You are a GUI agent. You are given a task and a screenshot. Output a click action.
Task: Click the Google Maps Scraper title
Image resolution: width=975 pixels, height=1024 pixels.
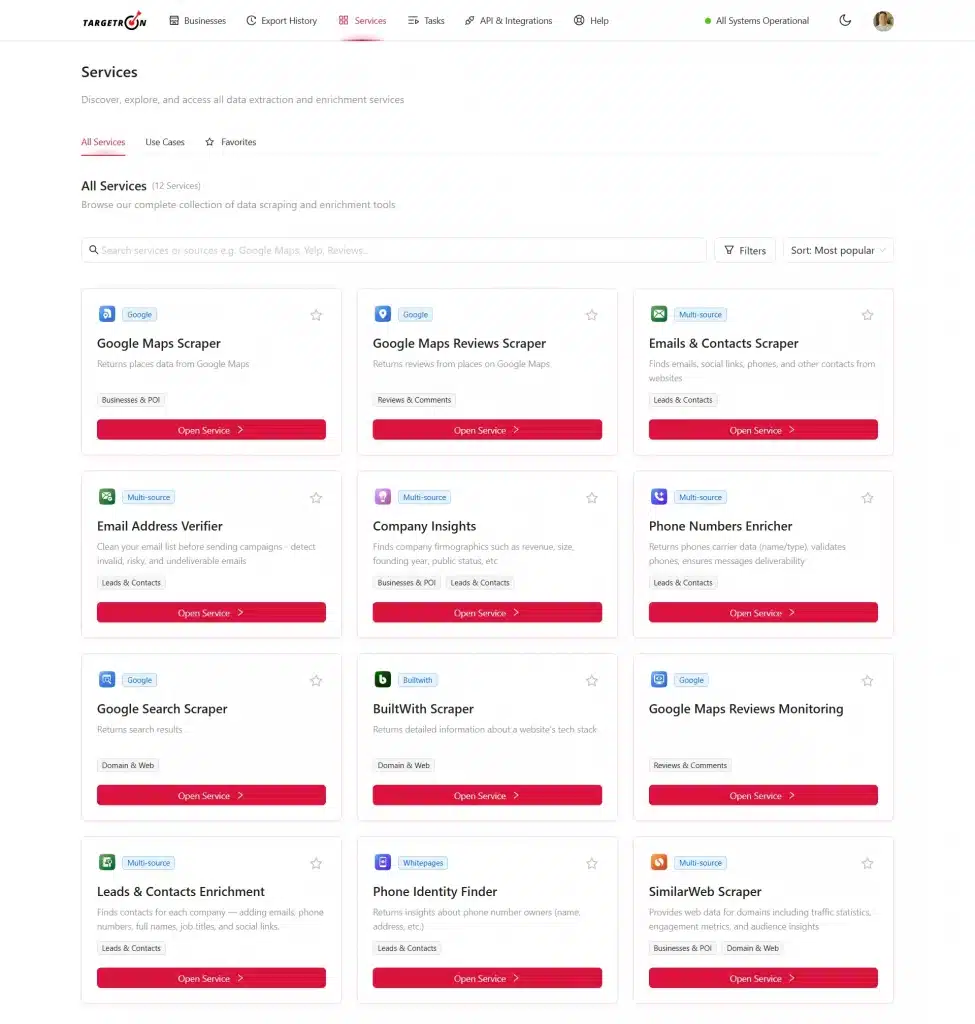pyautogui.click(x=159, y=343)
